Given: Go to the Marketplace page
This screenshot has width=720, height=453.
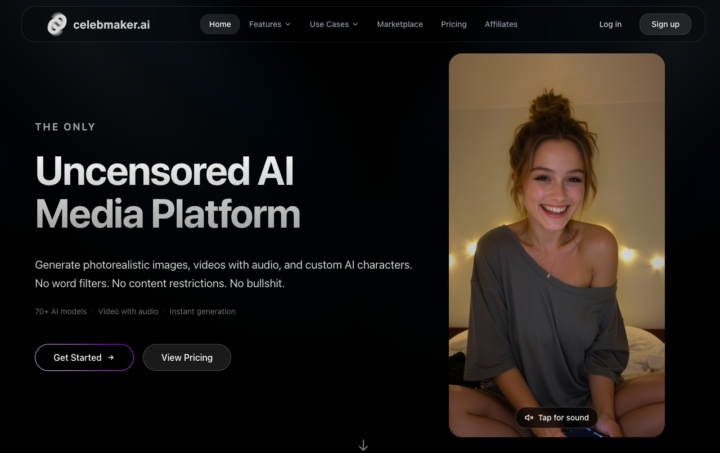Looking at the screenshot, I should pyautogui.click(x=399, y=24).
